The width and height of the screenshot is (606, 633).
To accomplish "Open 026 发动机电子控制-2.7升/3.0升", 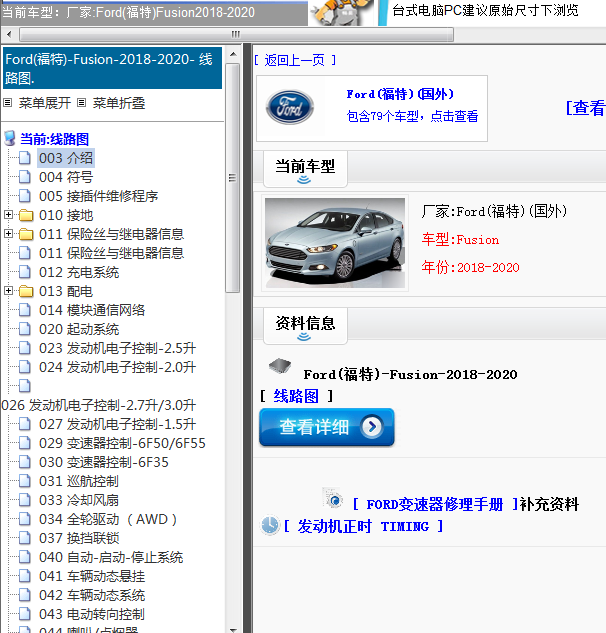I will [x=99, y=405].
